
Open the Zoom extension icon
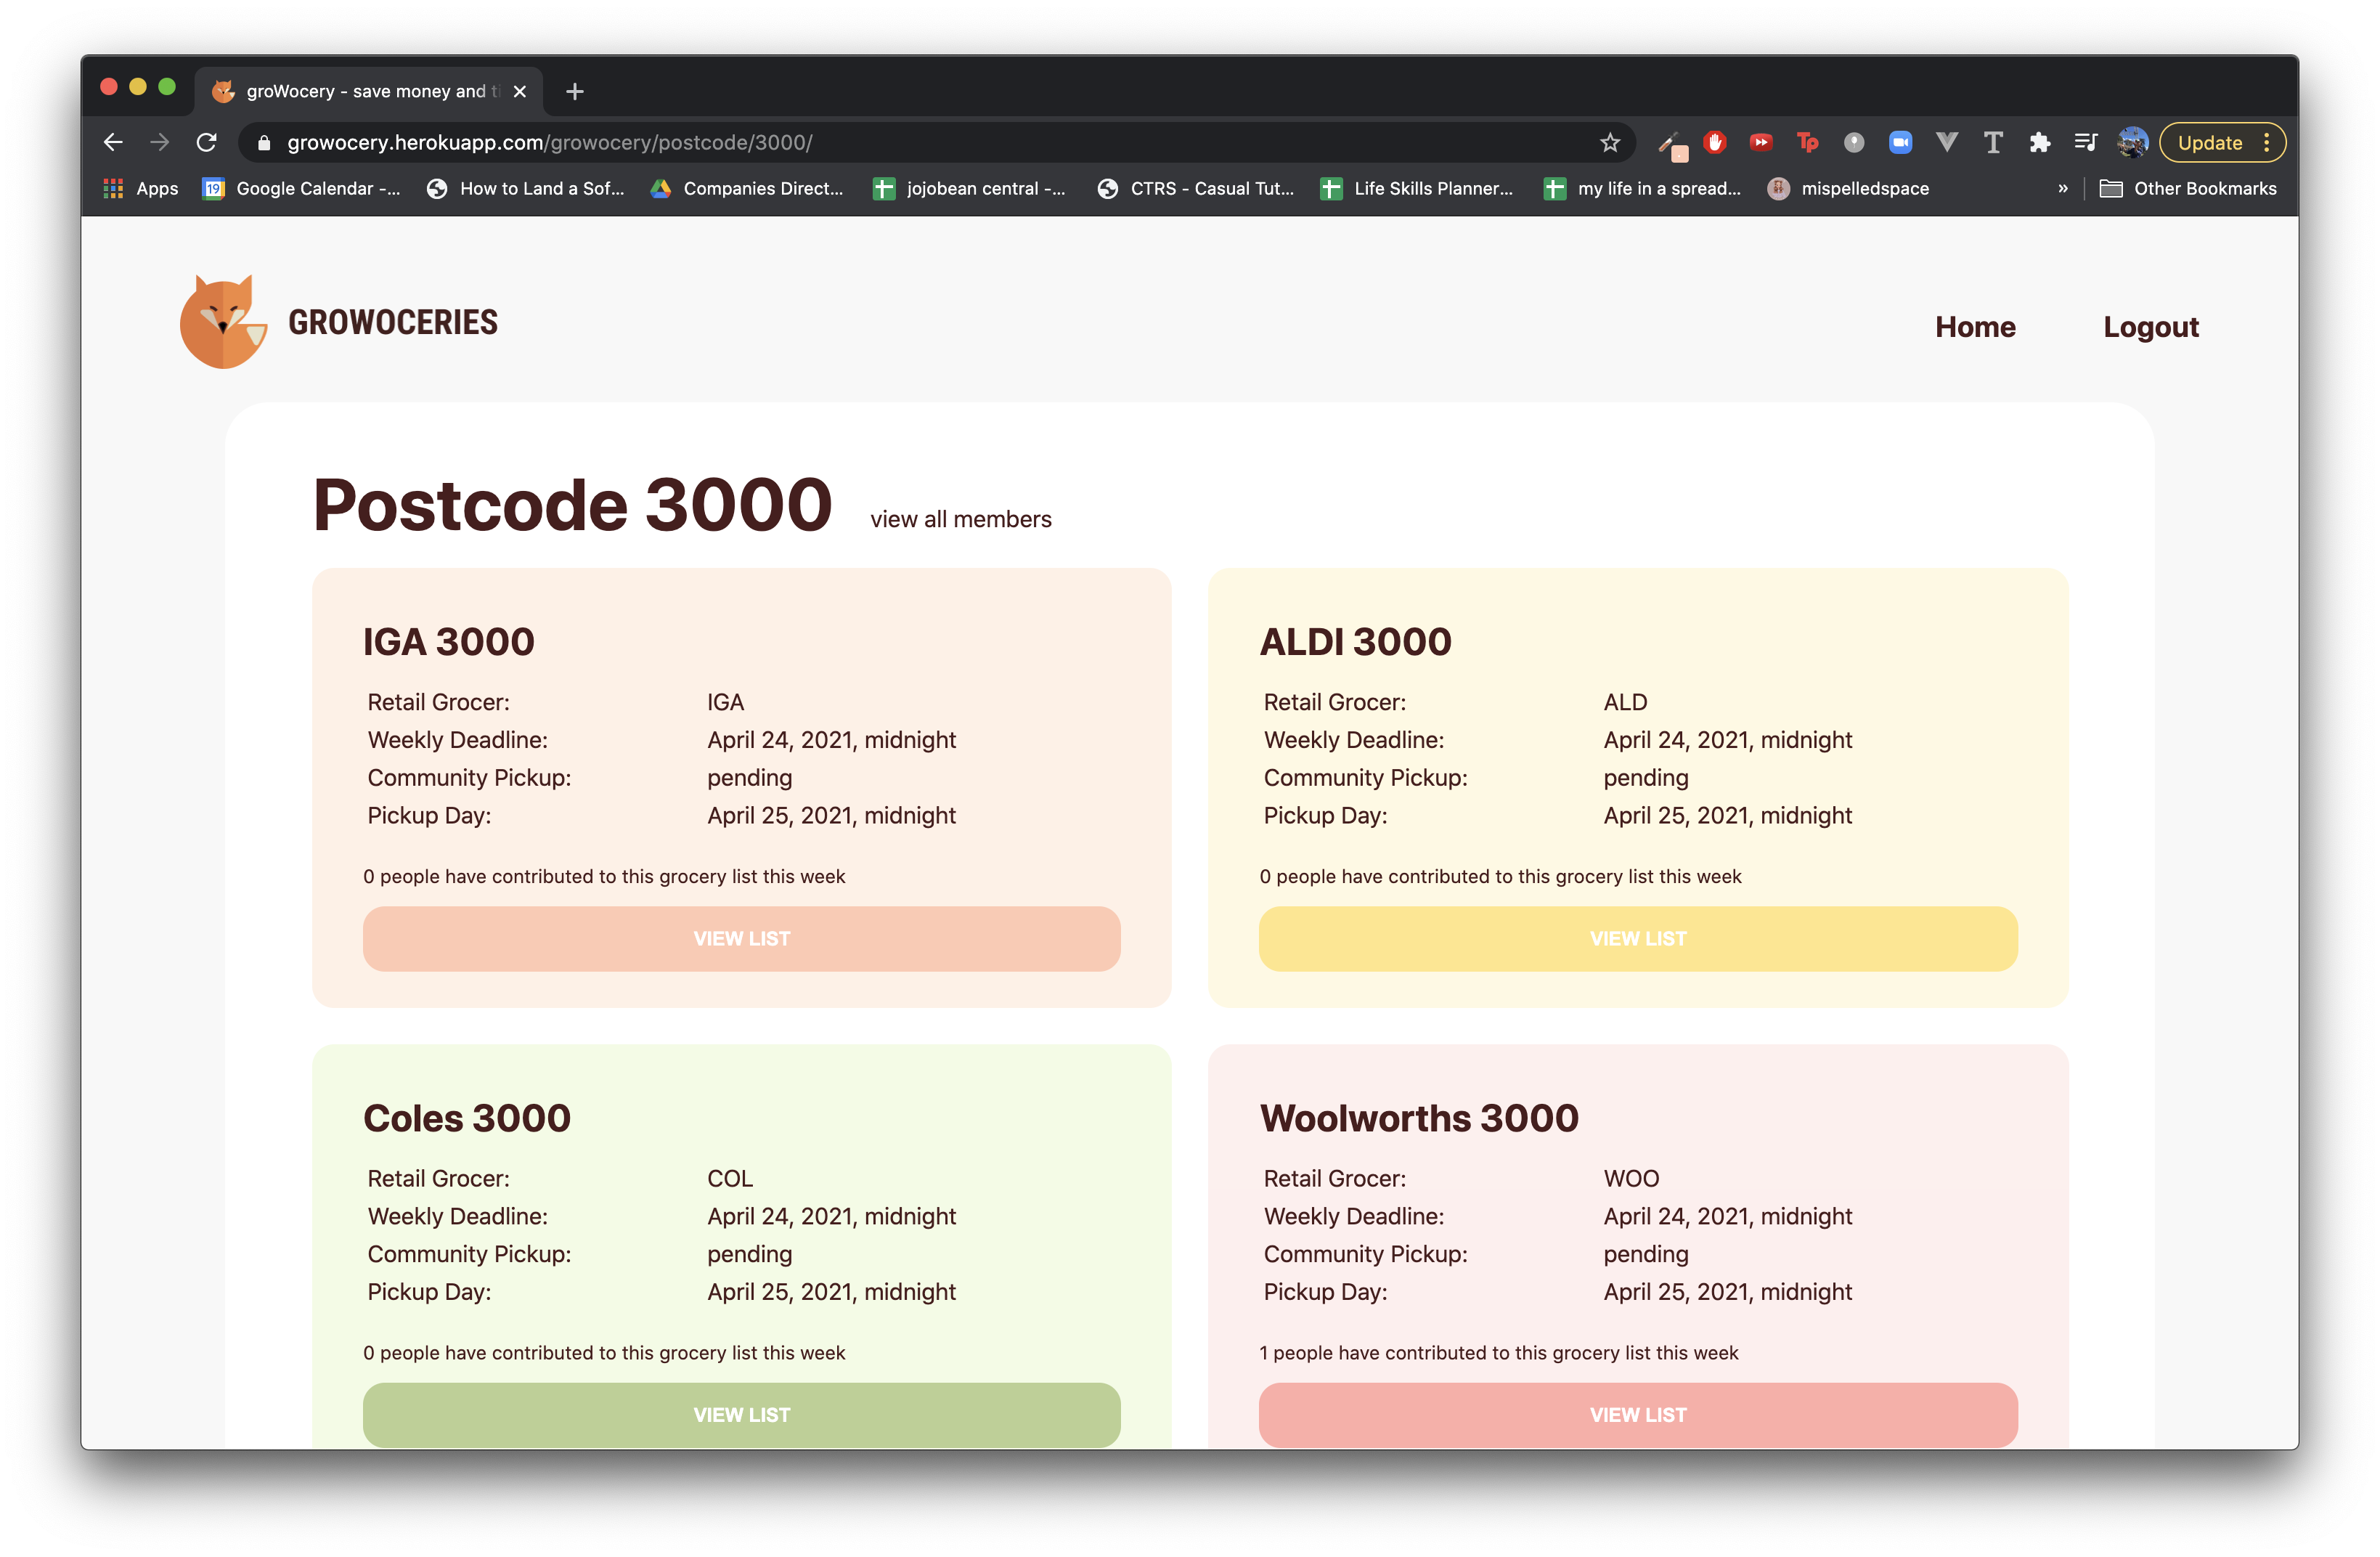point(1900,143)
